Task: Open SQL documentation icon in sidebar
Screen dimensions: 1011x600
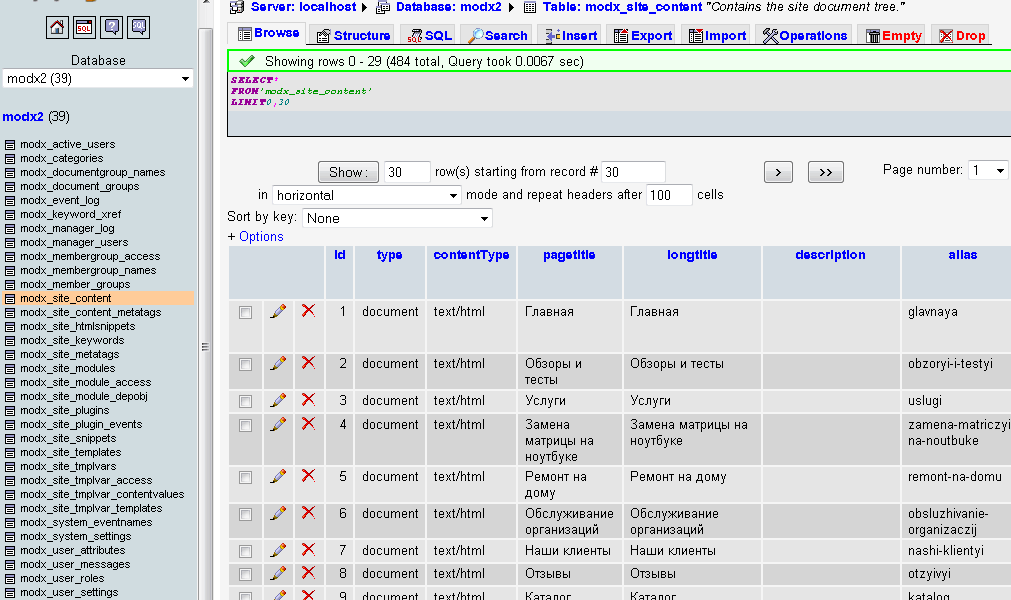Action: 139,27
